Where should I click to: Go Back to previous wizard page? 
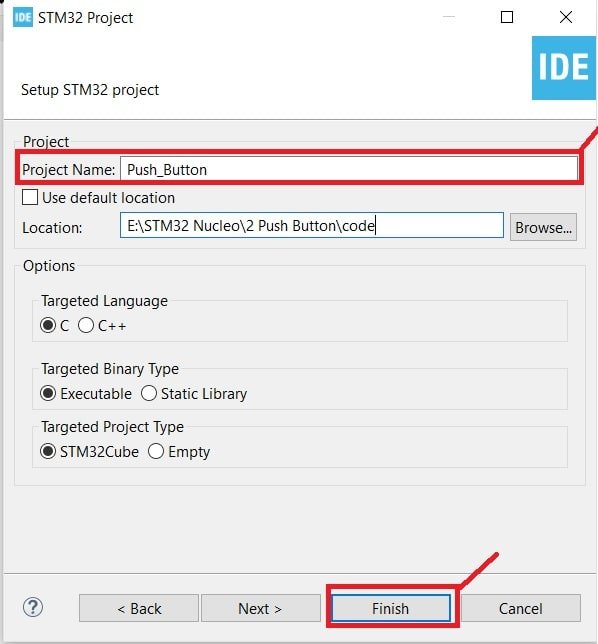click(139, 608)
